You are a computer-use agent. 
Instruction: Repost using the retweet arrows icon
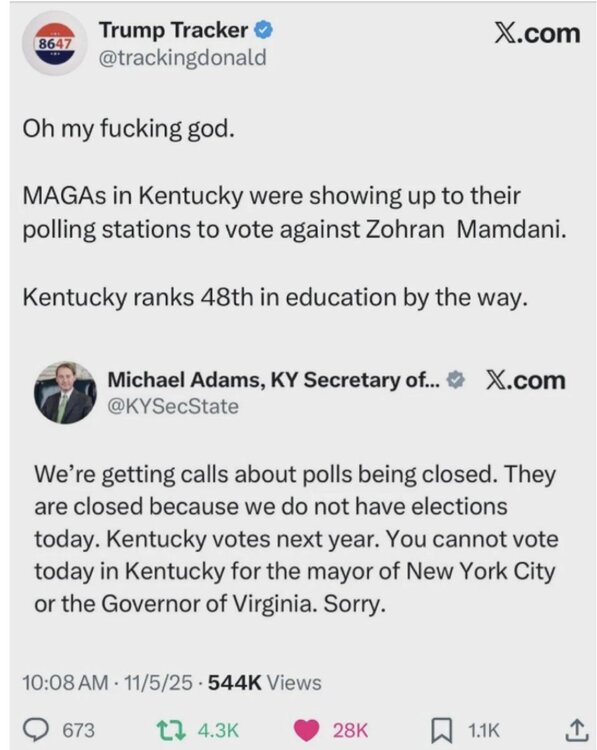coord(171,730)
